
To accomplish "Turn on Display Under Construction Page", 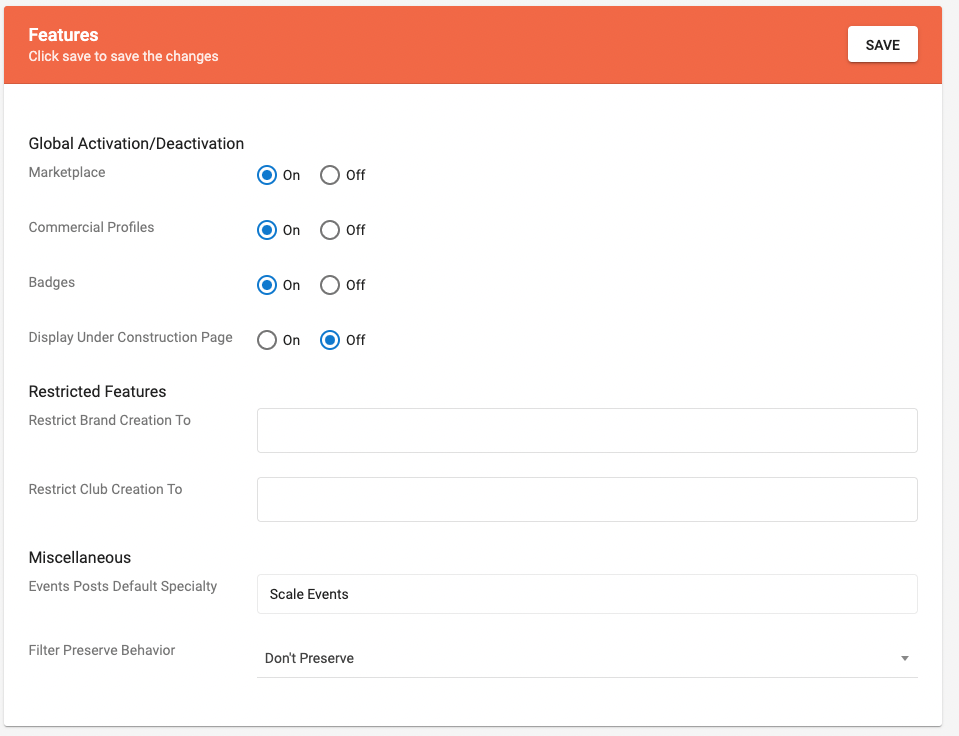I will [x=267, y=340].
